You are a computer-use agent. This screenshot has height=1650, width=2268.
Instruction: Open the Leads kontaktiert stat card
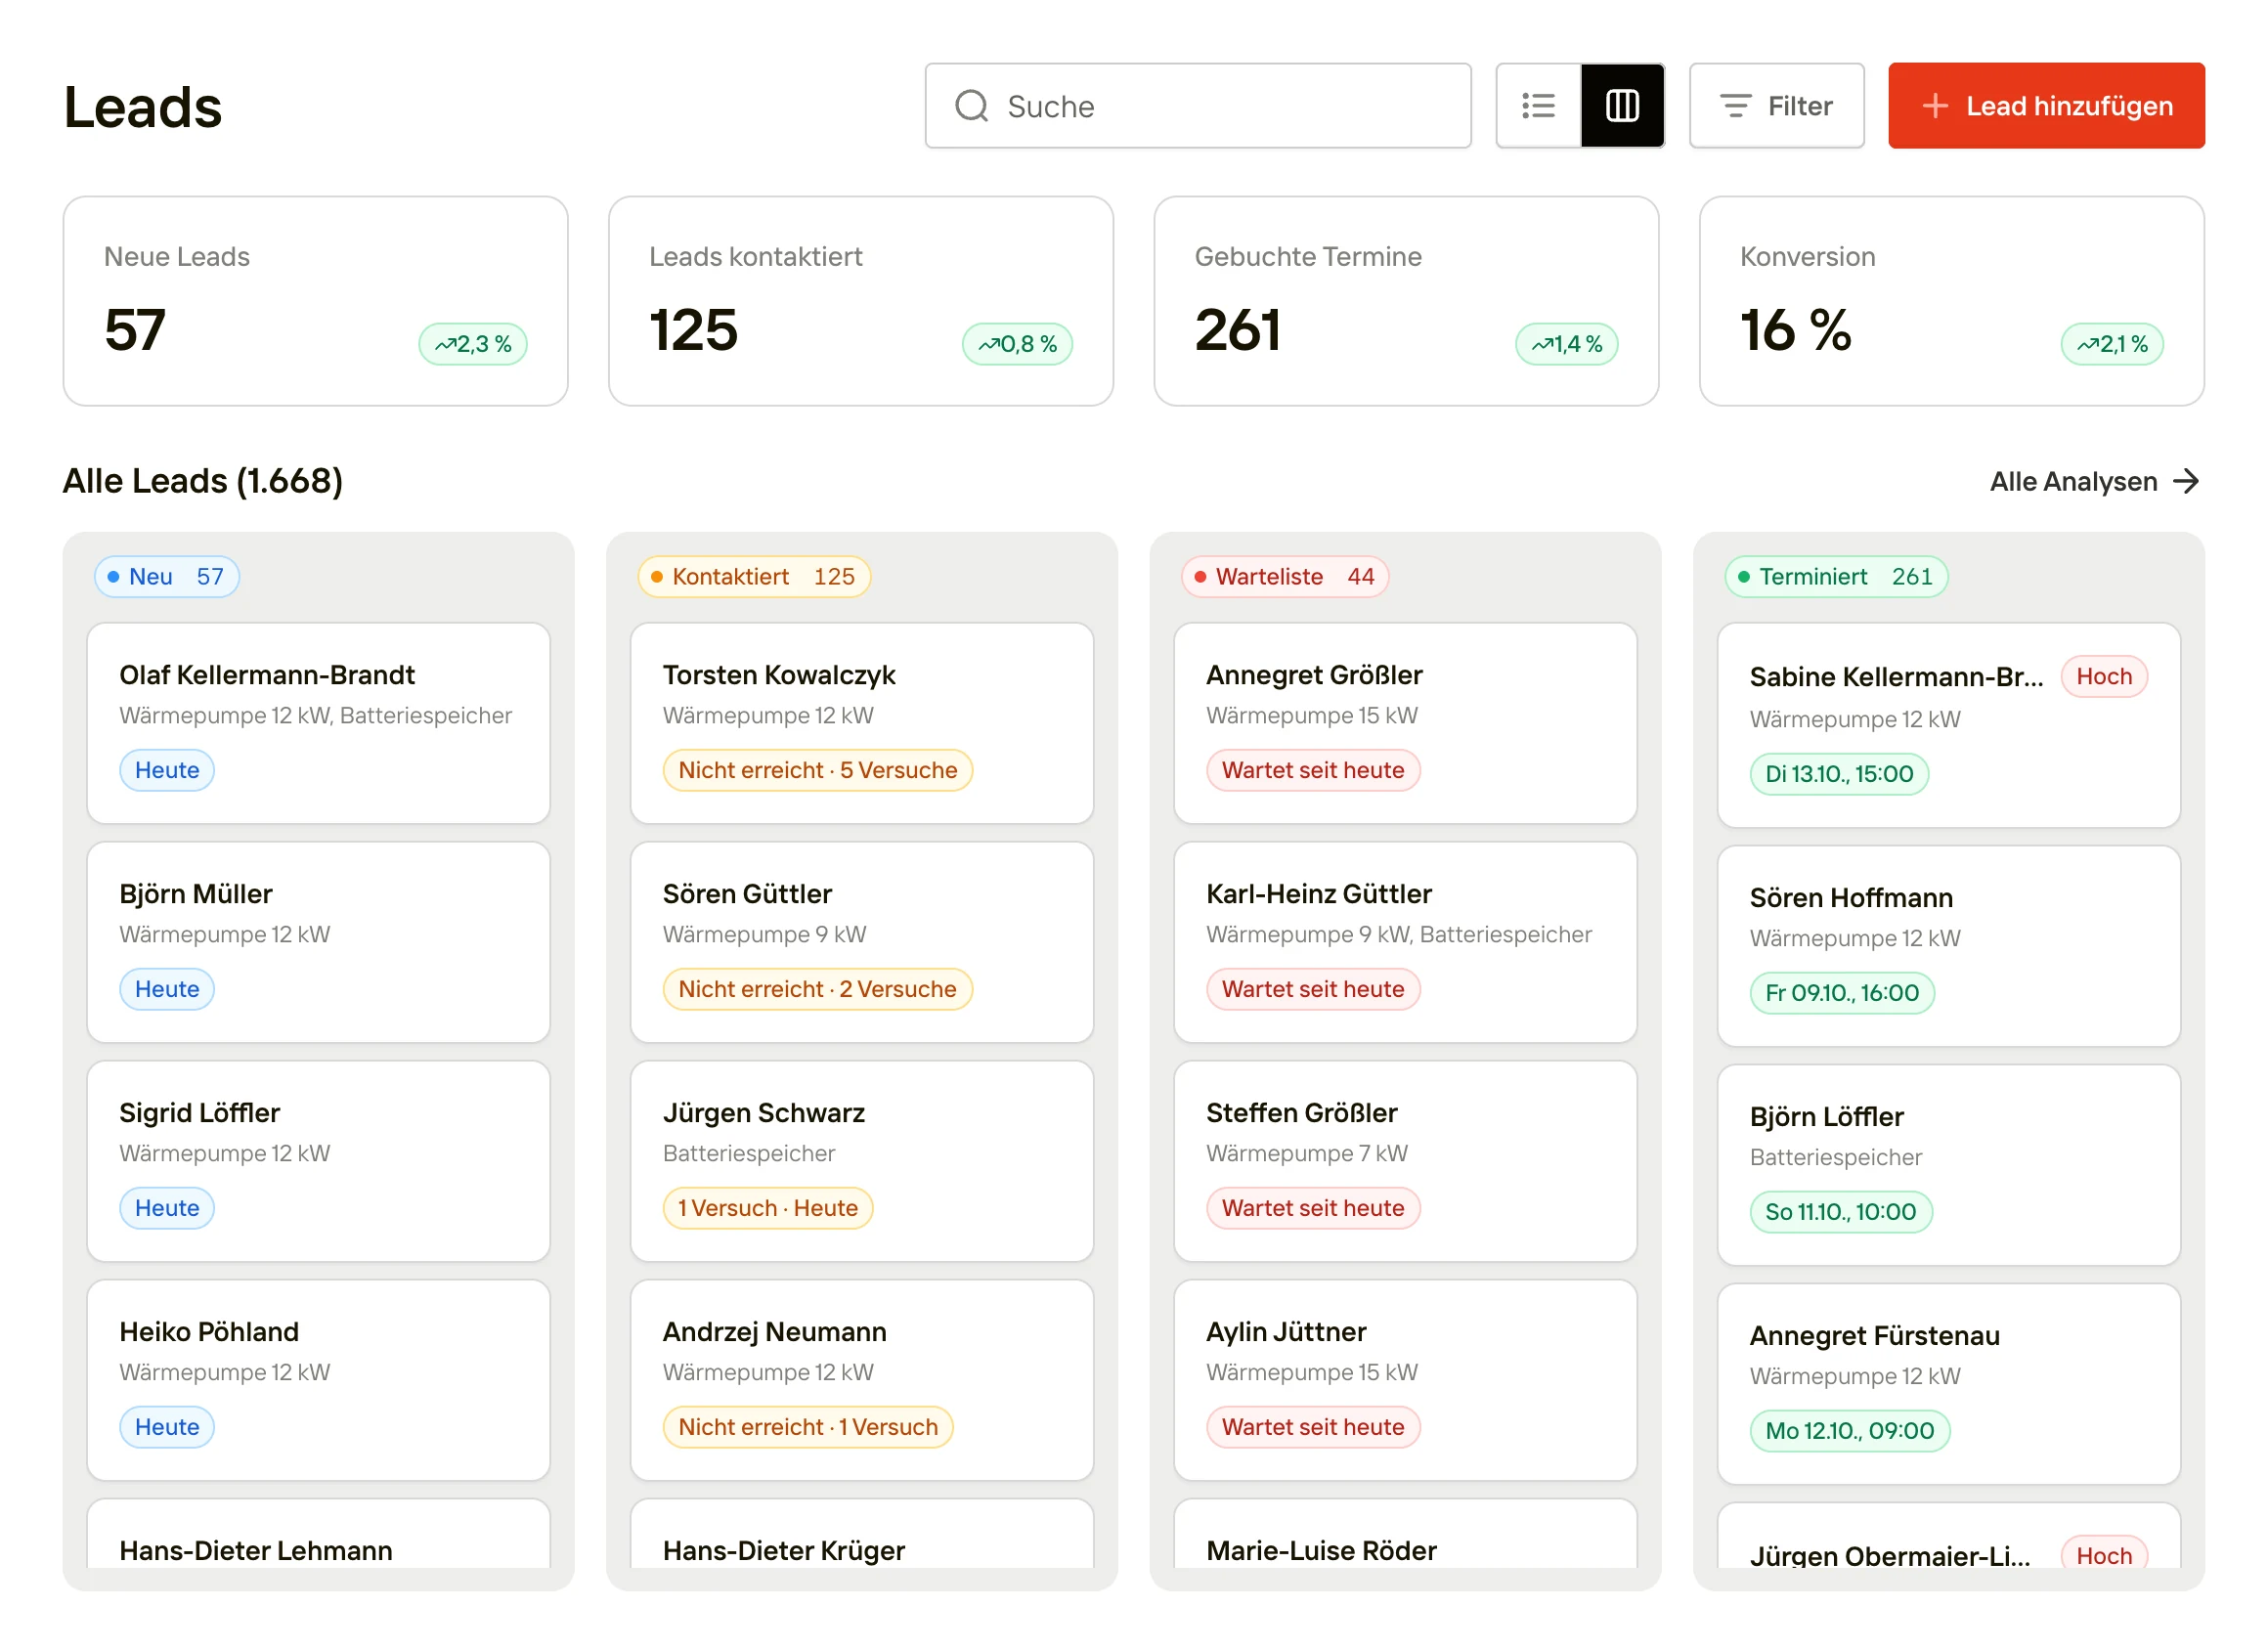860,301
